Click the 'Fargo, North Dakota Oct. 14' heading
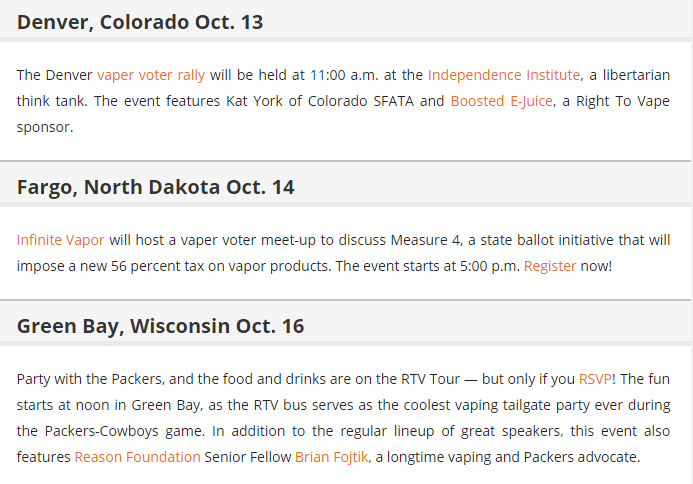693x484 pixels. coord(155,187)
